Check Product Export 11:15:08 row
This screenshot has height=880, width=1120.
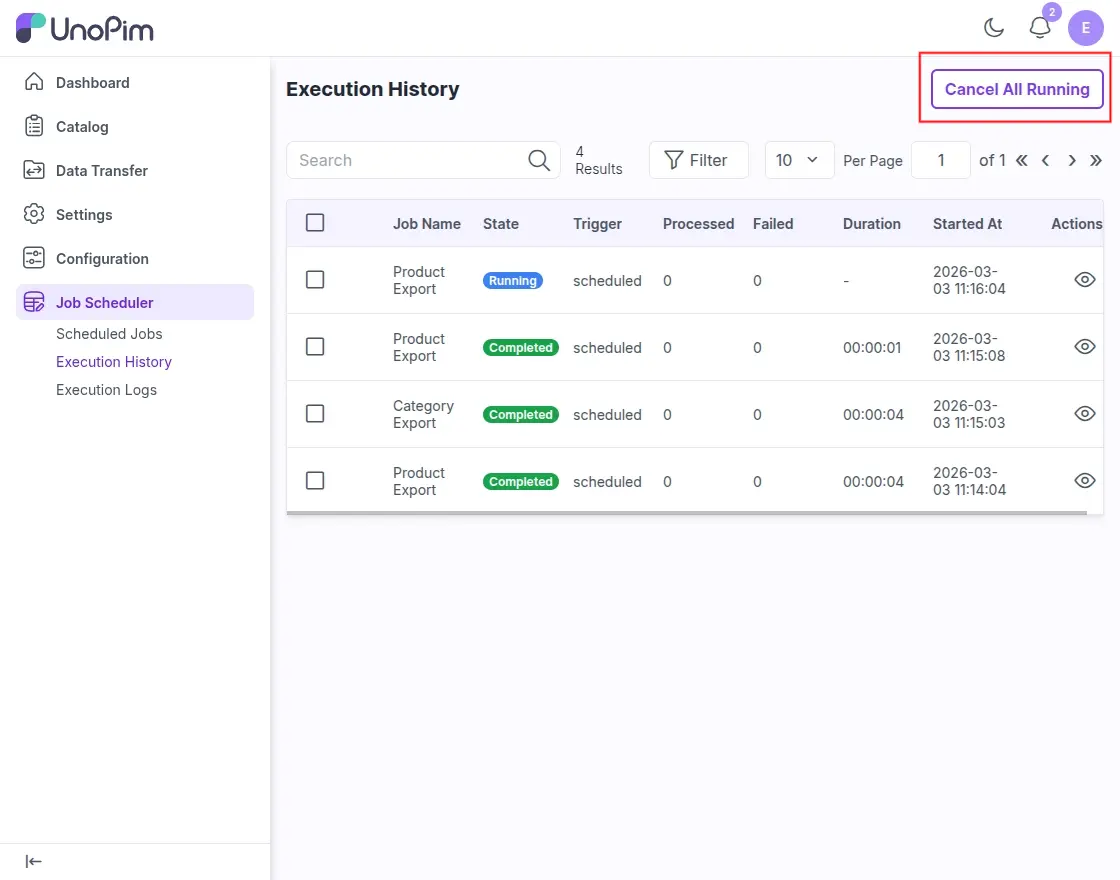[315, 346]
